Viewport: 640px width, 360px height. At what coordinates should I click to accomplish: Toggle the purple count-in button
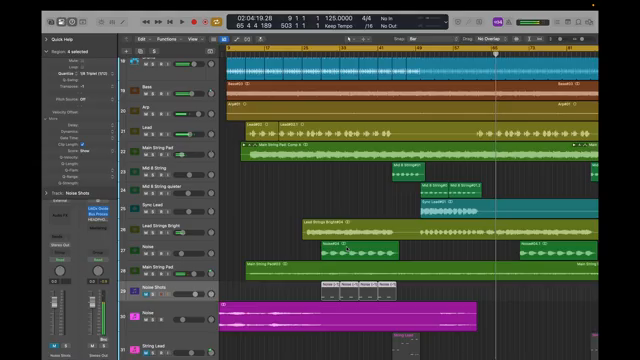coord(498,22)
